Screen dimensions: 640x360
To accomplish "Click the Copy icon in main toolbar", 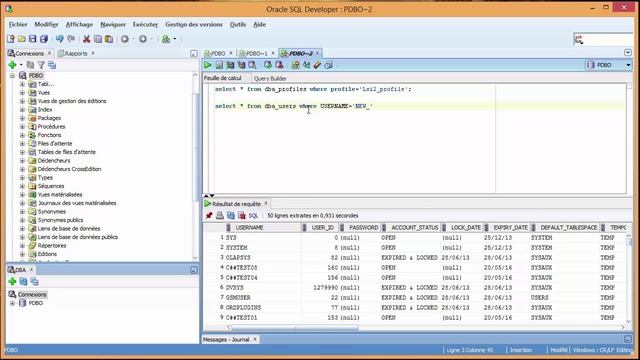I will click(98, 39).
